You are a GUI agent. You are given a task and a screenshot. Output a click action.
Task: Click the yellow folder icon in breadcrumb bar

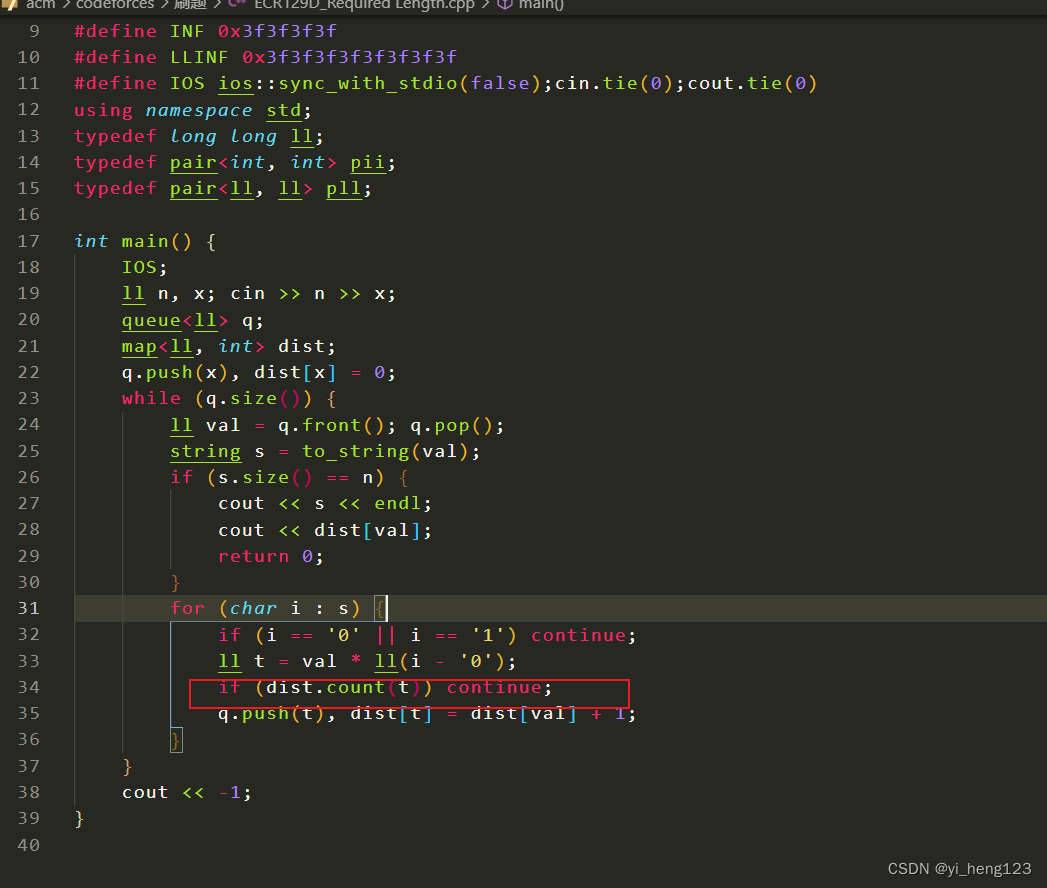(8, 5)
